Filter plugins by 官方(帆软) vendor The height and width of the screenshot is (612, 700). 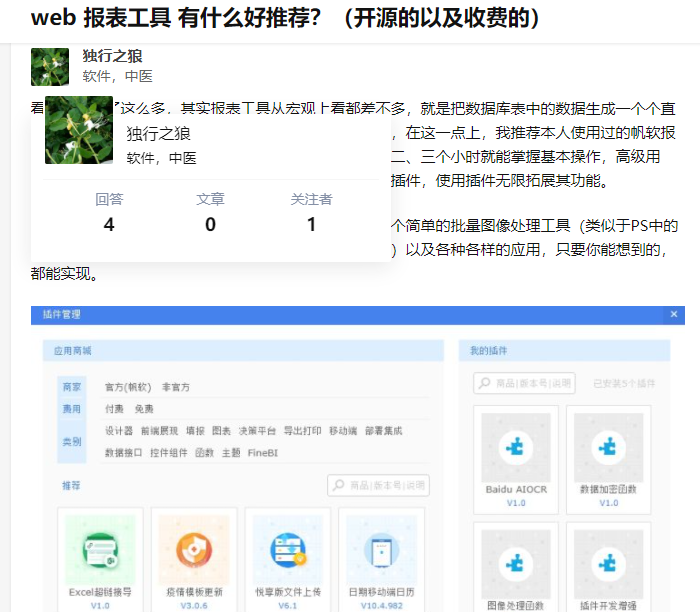coord(128,387)
